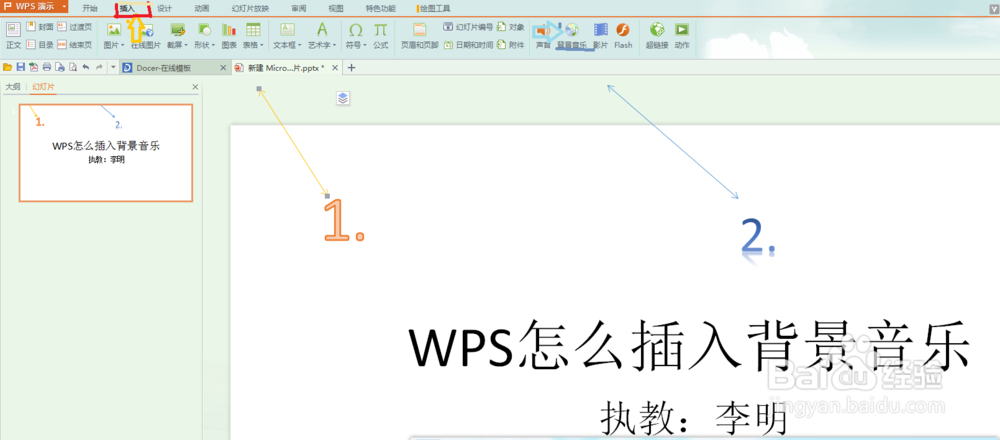Open the 视图 ribbon tab
This screenshot has width=1000, height=440.
click(x=336, y=8)
